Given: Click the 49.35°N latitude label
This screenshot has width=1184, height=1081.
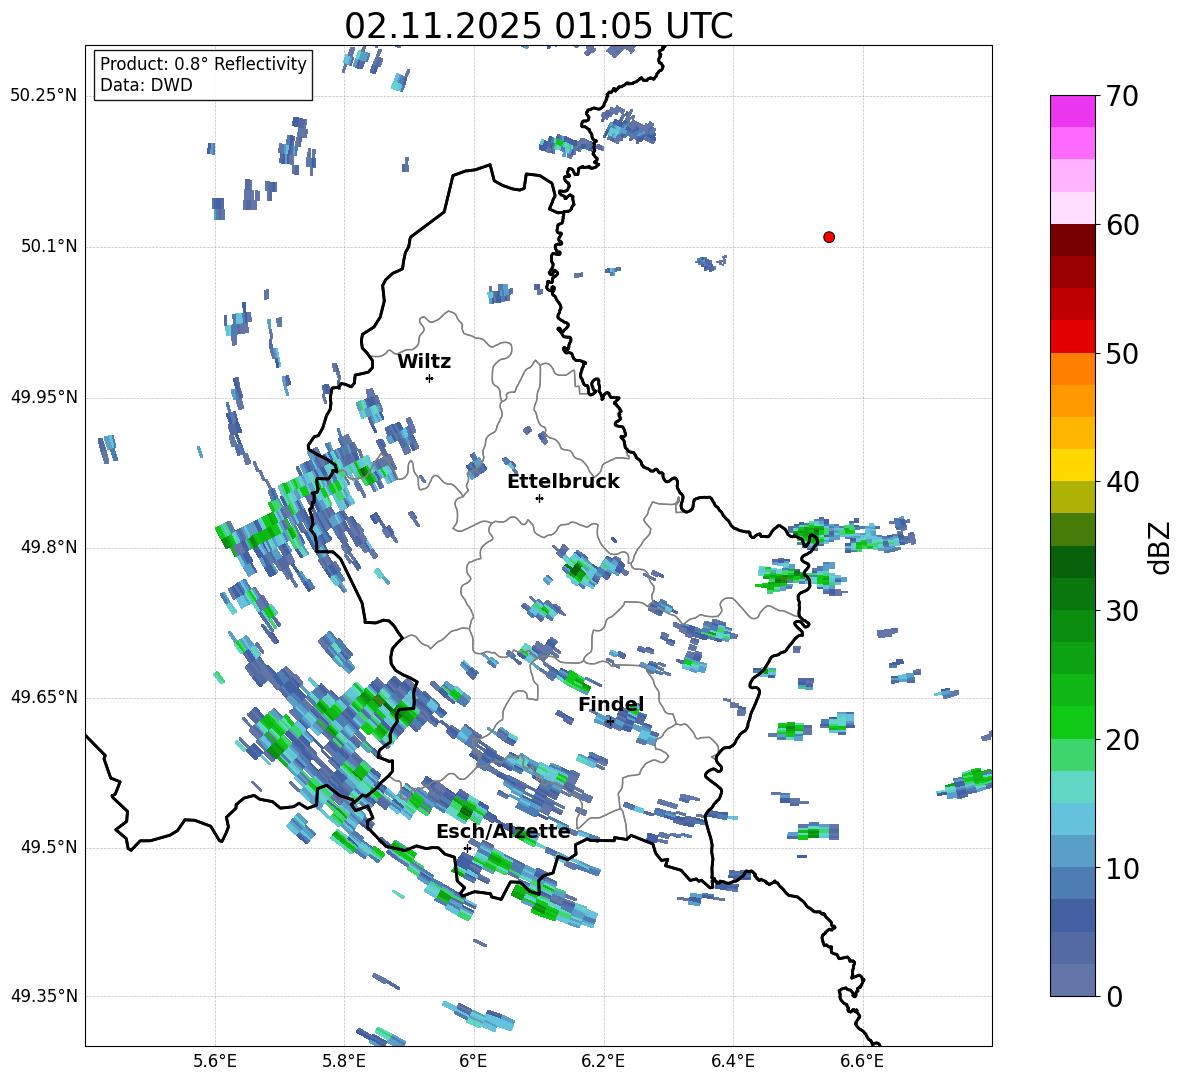Looking at the screenshot, I should pos(44,996).
